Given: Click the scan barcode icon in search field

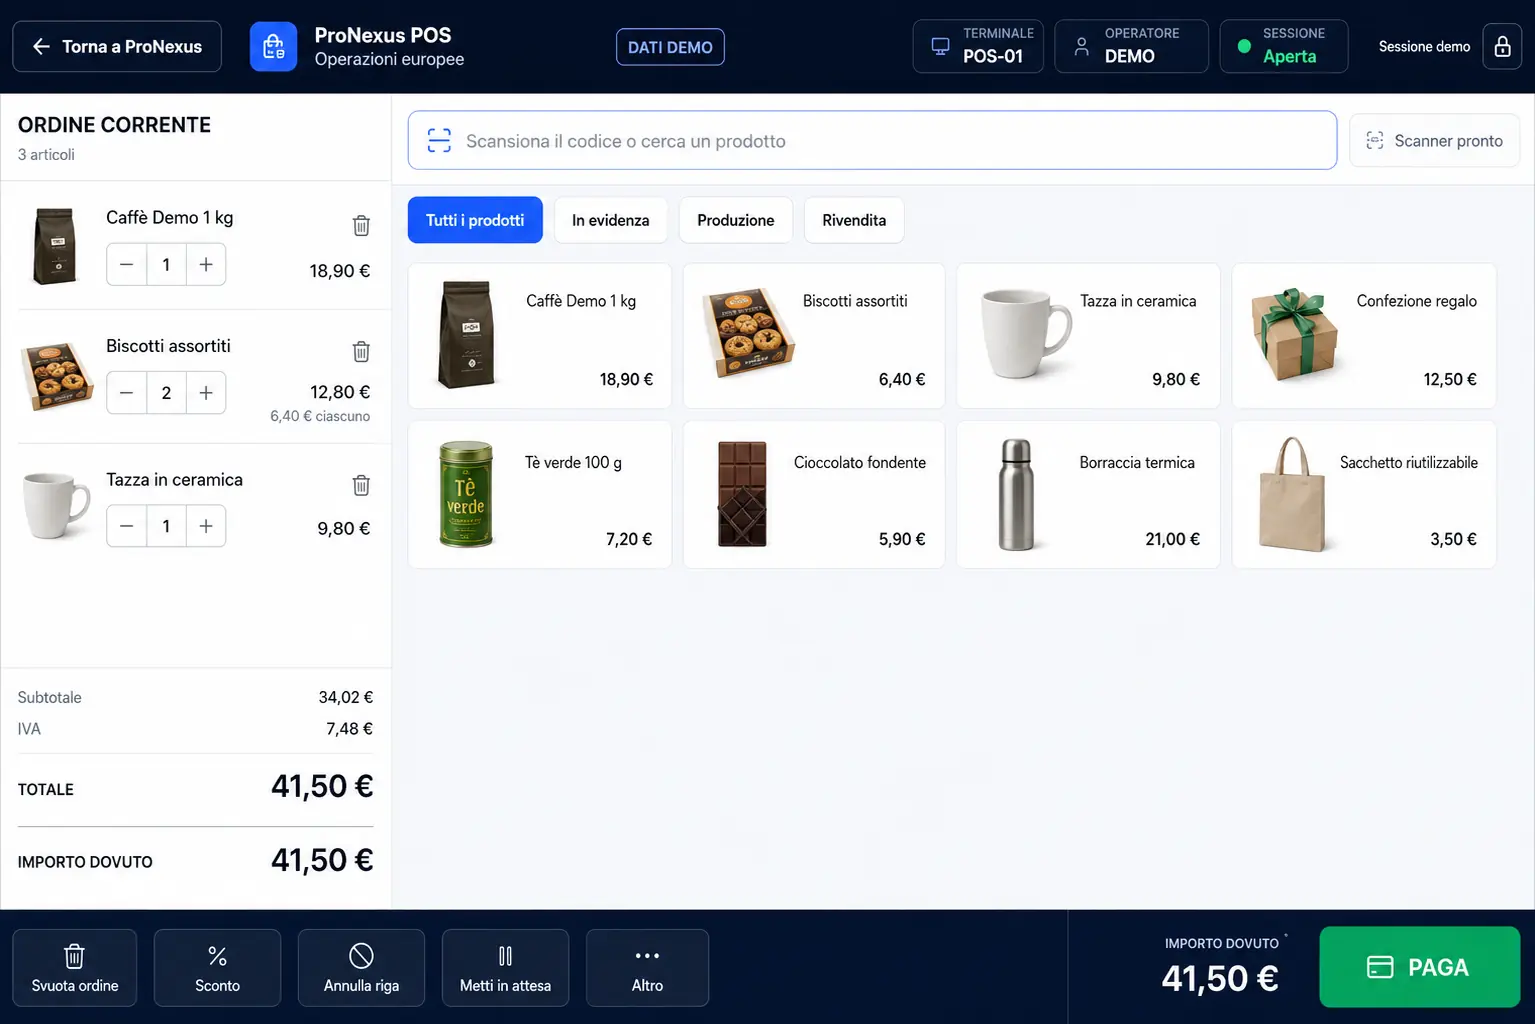Looking at the screenshot, I should (x=439, y=141).
